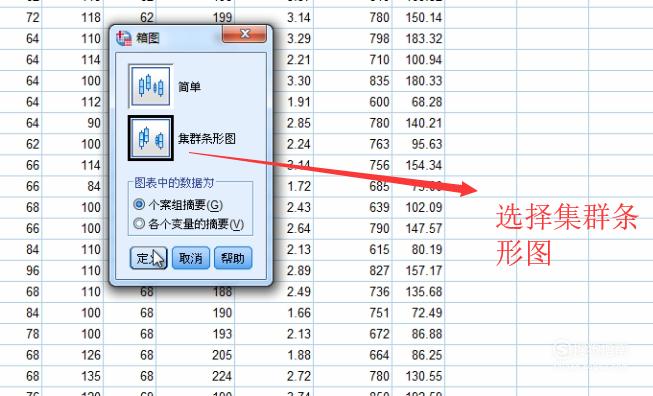Select cell with value 68.28
The width and height of the screenshot is (653, 396).
(x=419, y=102)
